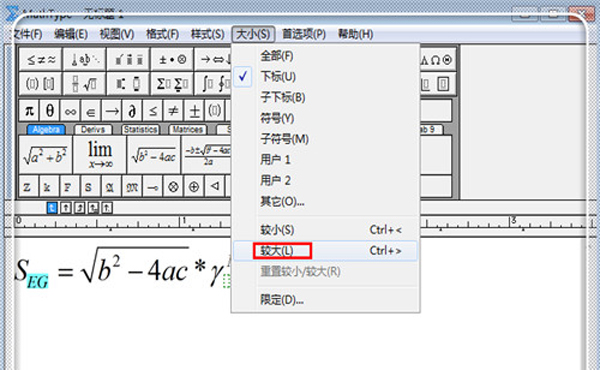Switch to the Statistics tab
This screenshot has height=370, width=600.
(x=140, y=130)
